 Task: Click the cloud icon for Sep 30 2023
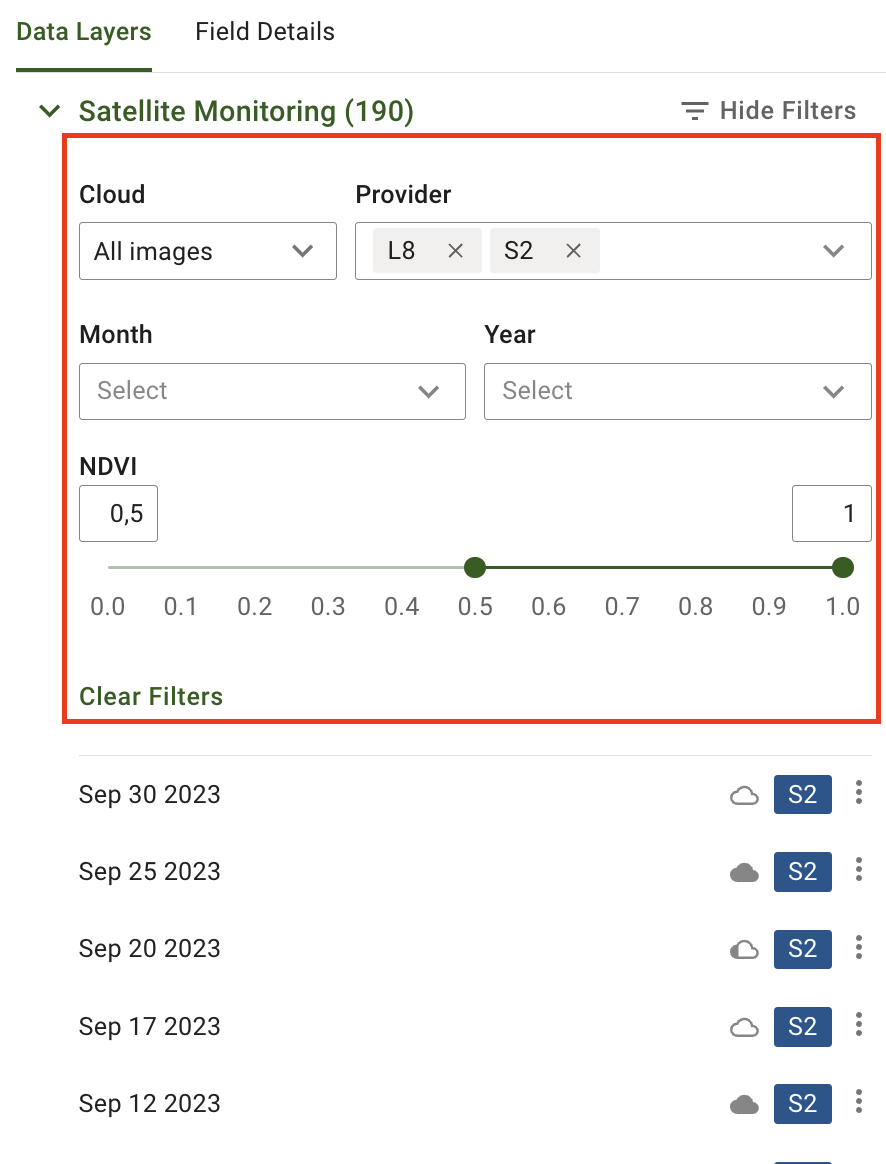[744, 796]
